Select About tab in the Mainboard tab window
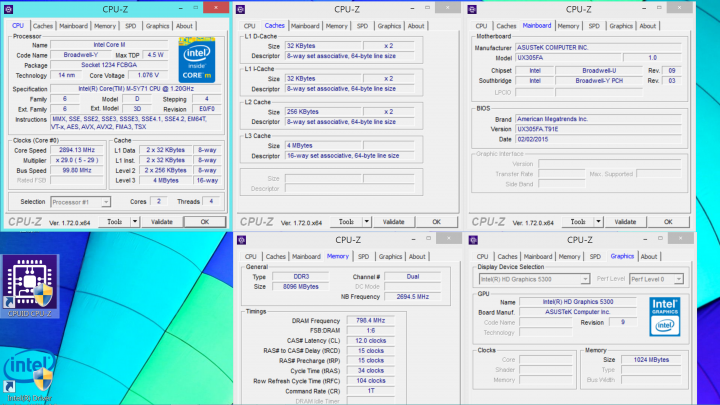720x405 pixels. (x=647, y=26)
